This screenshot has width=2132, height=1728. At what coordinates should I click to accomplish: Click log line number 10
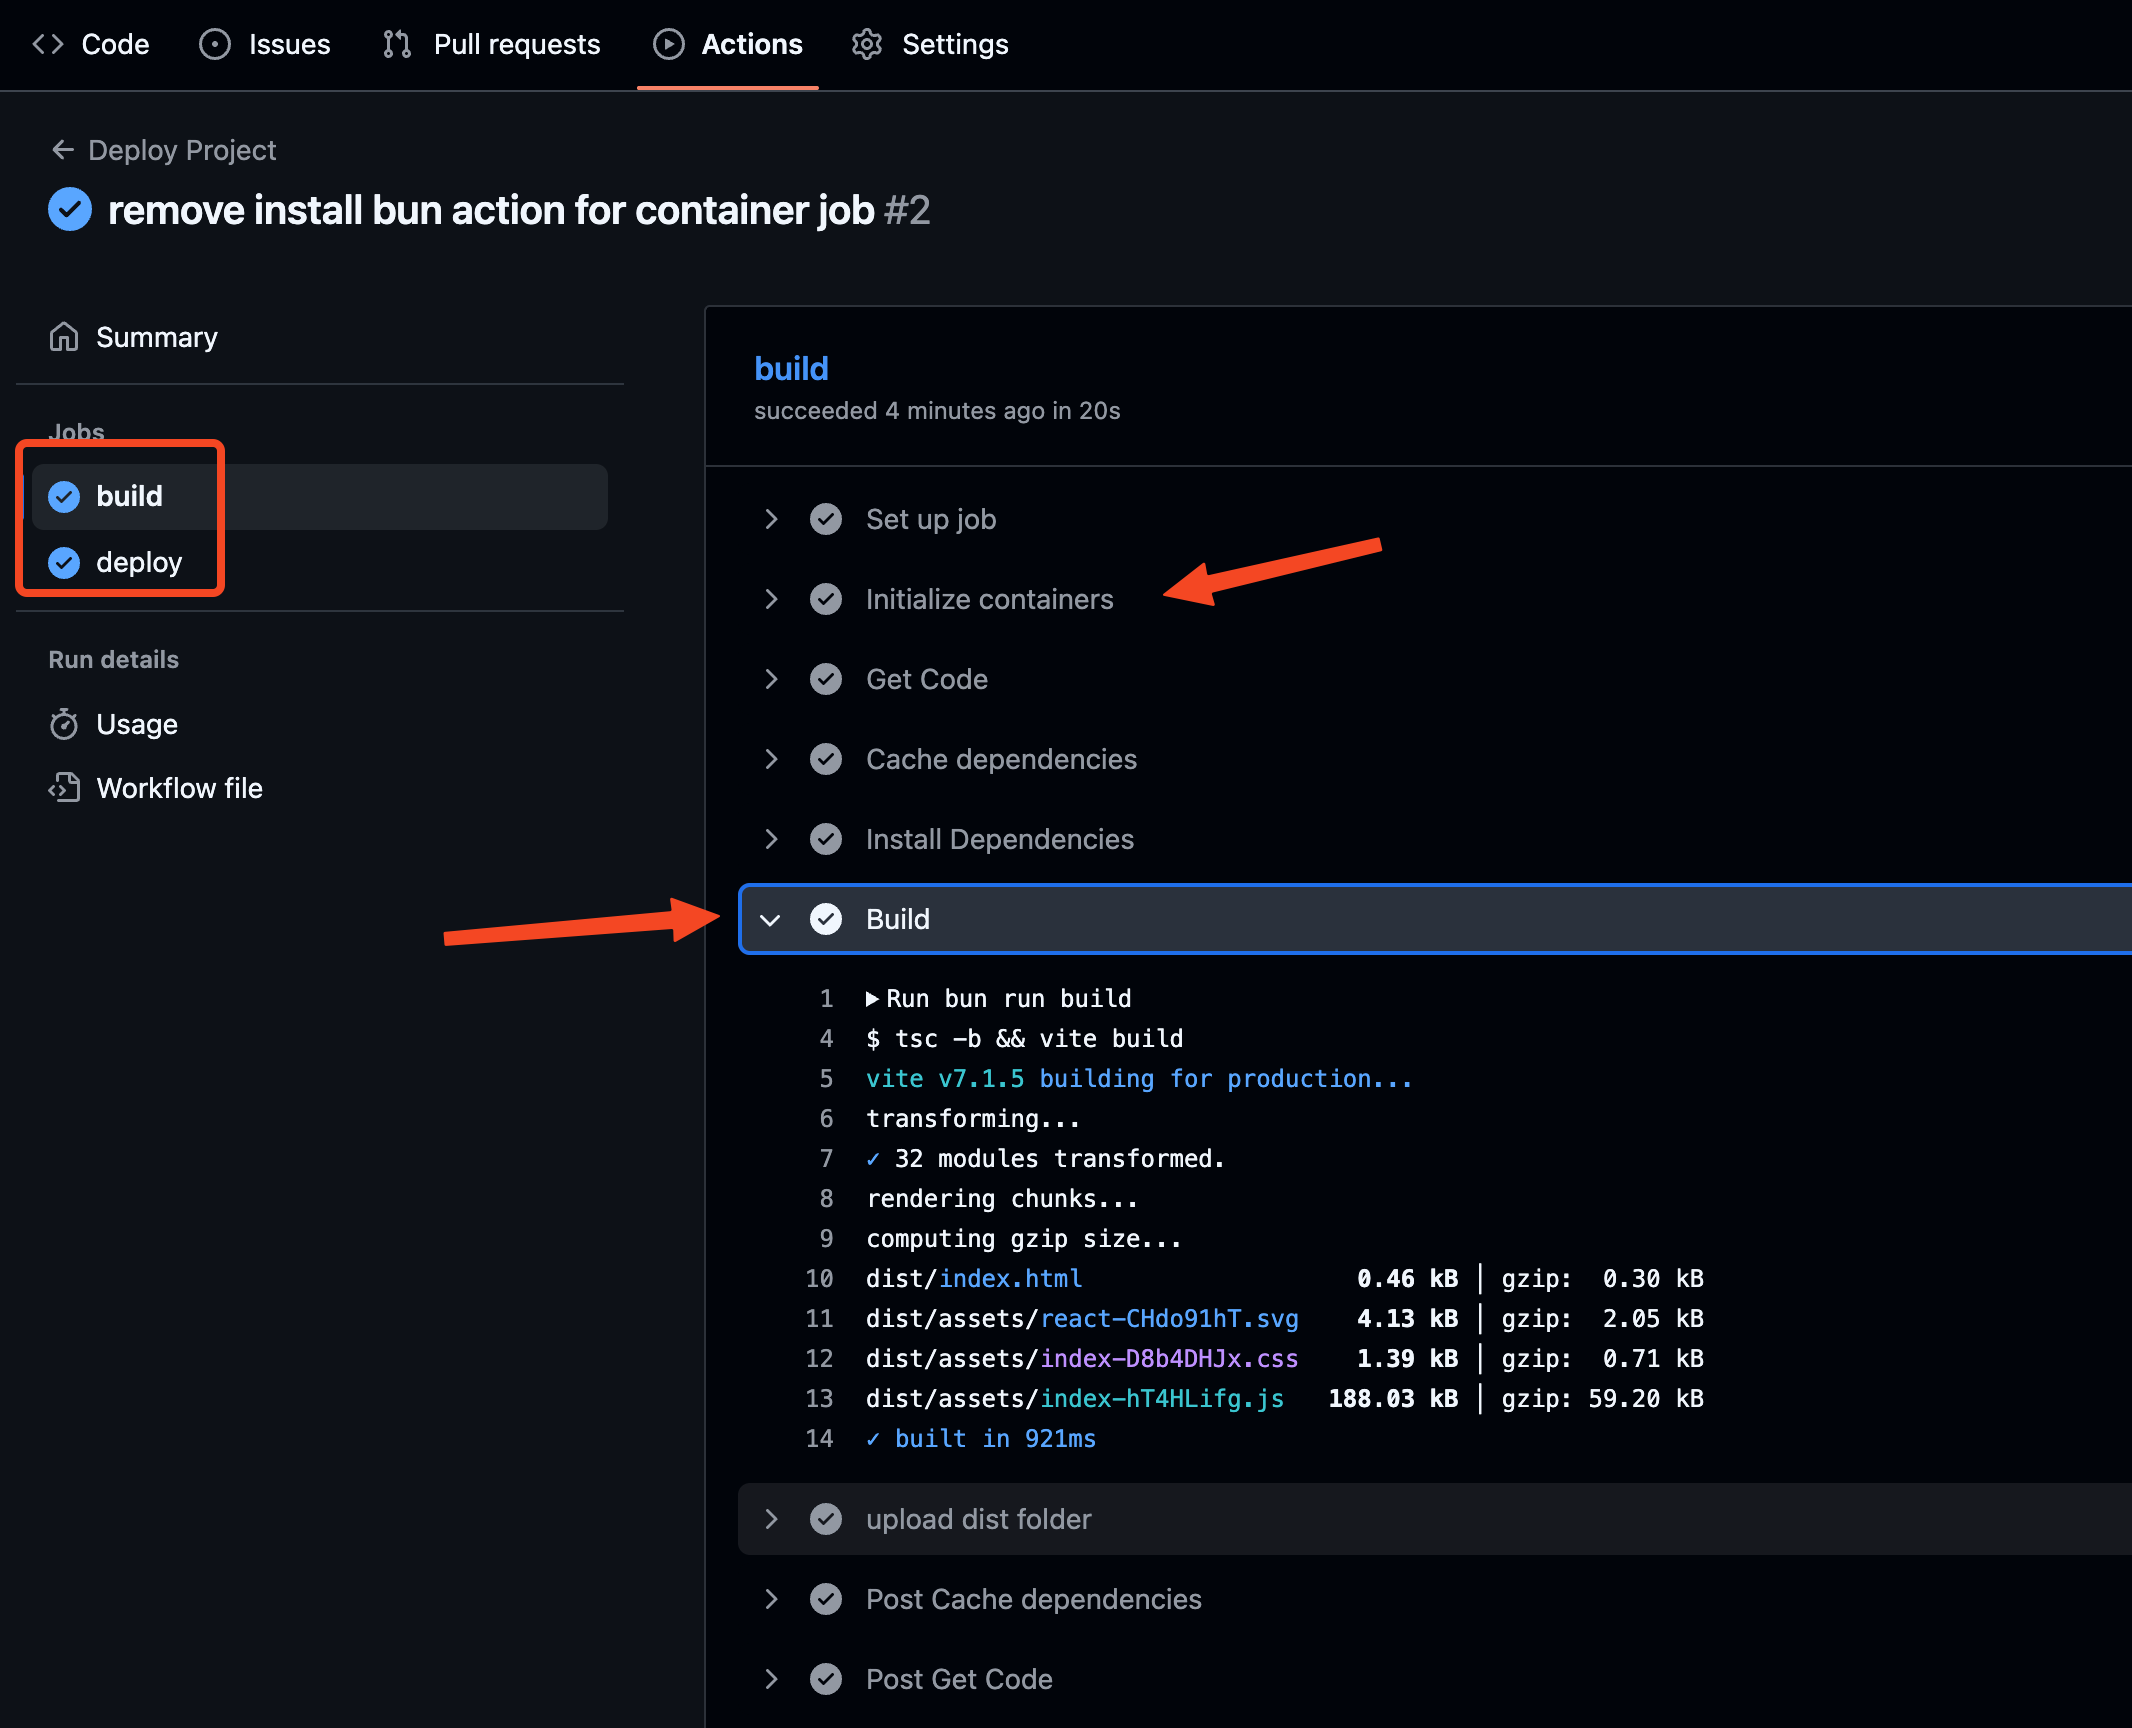coord(819,1279)
